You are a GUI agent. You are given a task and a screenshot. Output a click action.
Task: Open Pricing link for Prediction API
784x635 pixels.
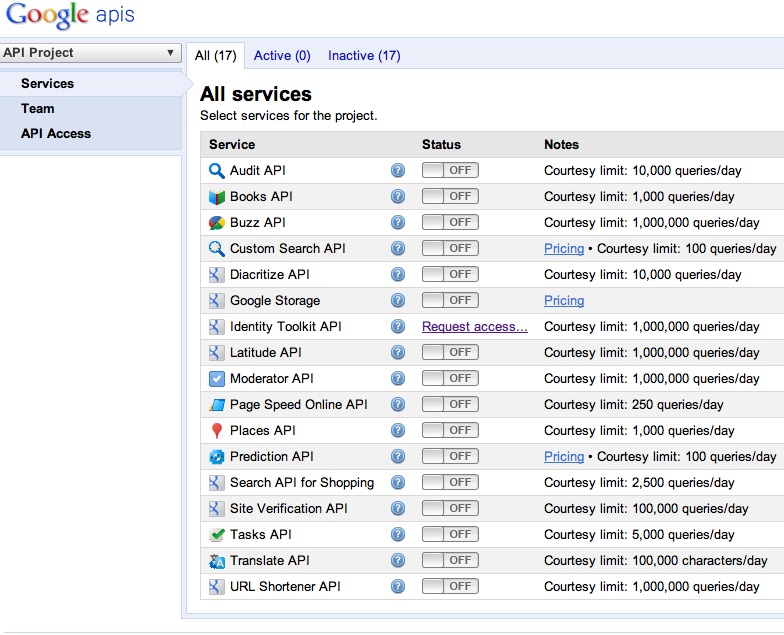564,456
